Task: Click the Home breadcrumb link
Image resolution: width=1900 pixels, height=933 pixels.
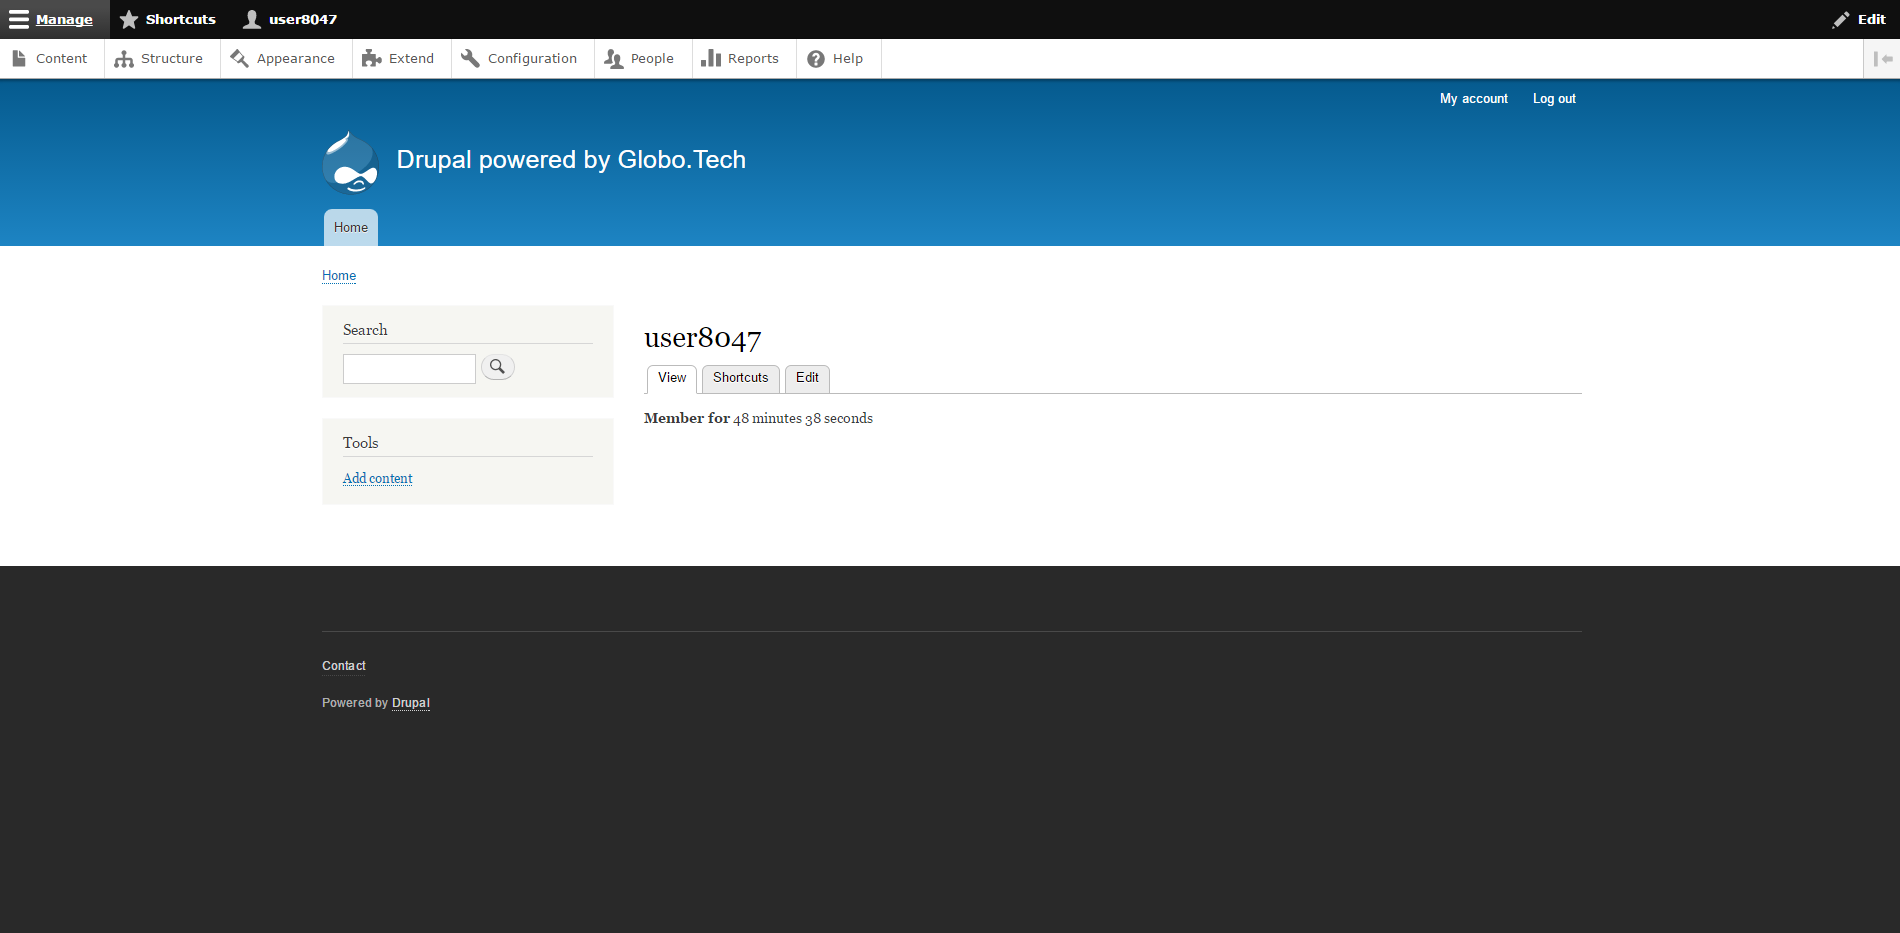Action: coord(339,276)
